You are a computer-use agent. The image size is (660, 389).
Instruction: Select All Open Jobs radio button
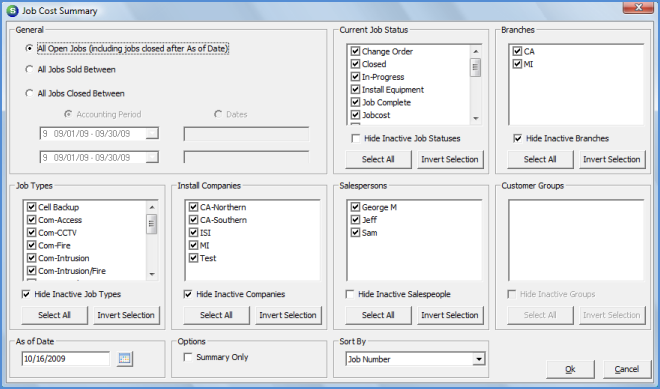point(29,48)
